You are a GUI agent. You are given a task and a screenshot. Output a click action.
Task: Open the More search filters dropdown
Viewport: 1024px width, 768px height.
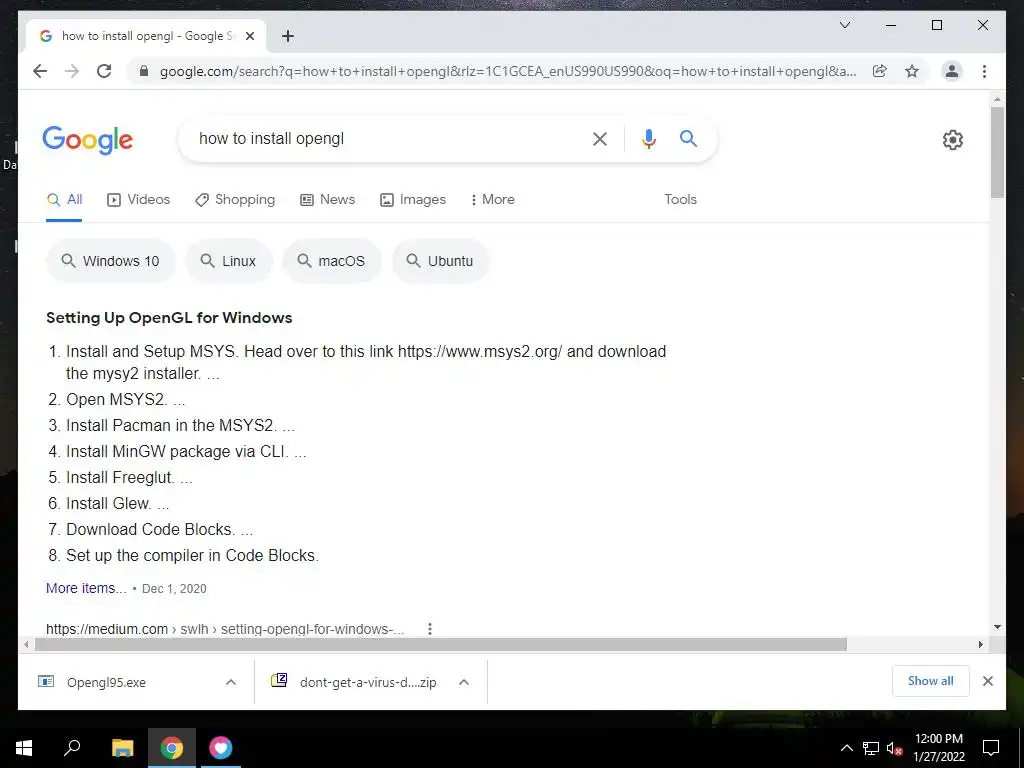click(x=492, y=200)
